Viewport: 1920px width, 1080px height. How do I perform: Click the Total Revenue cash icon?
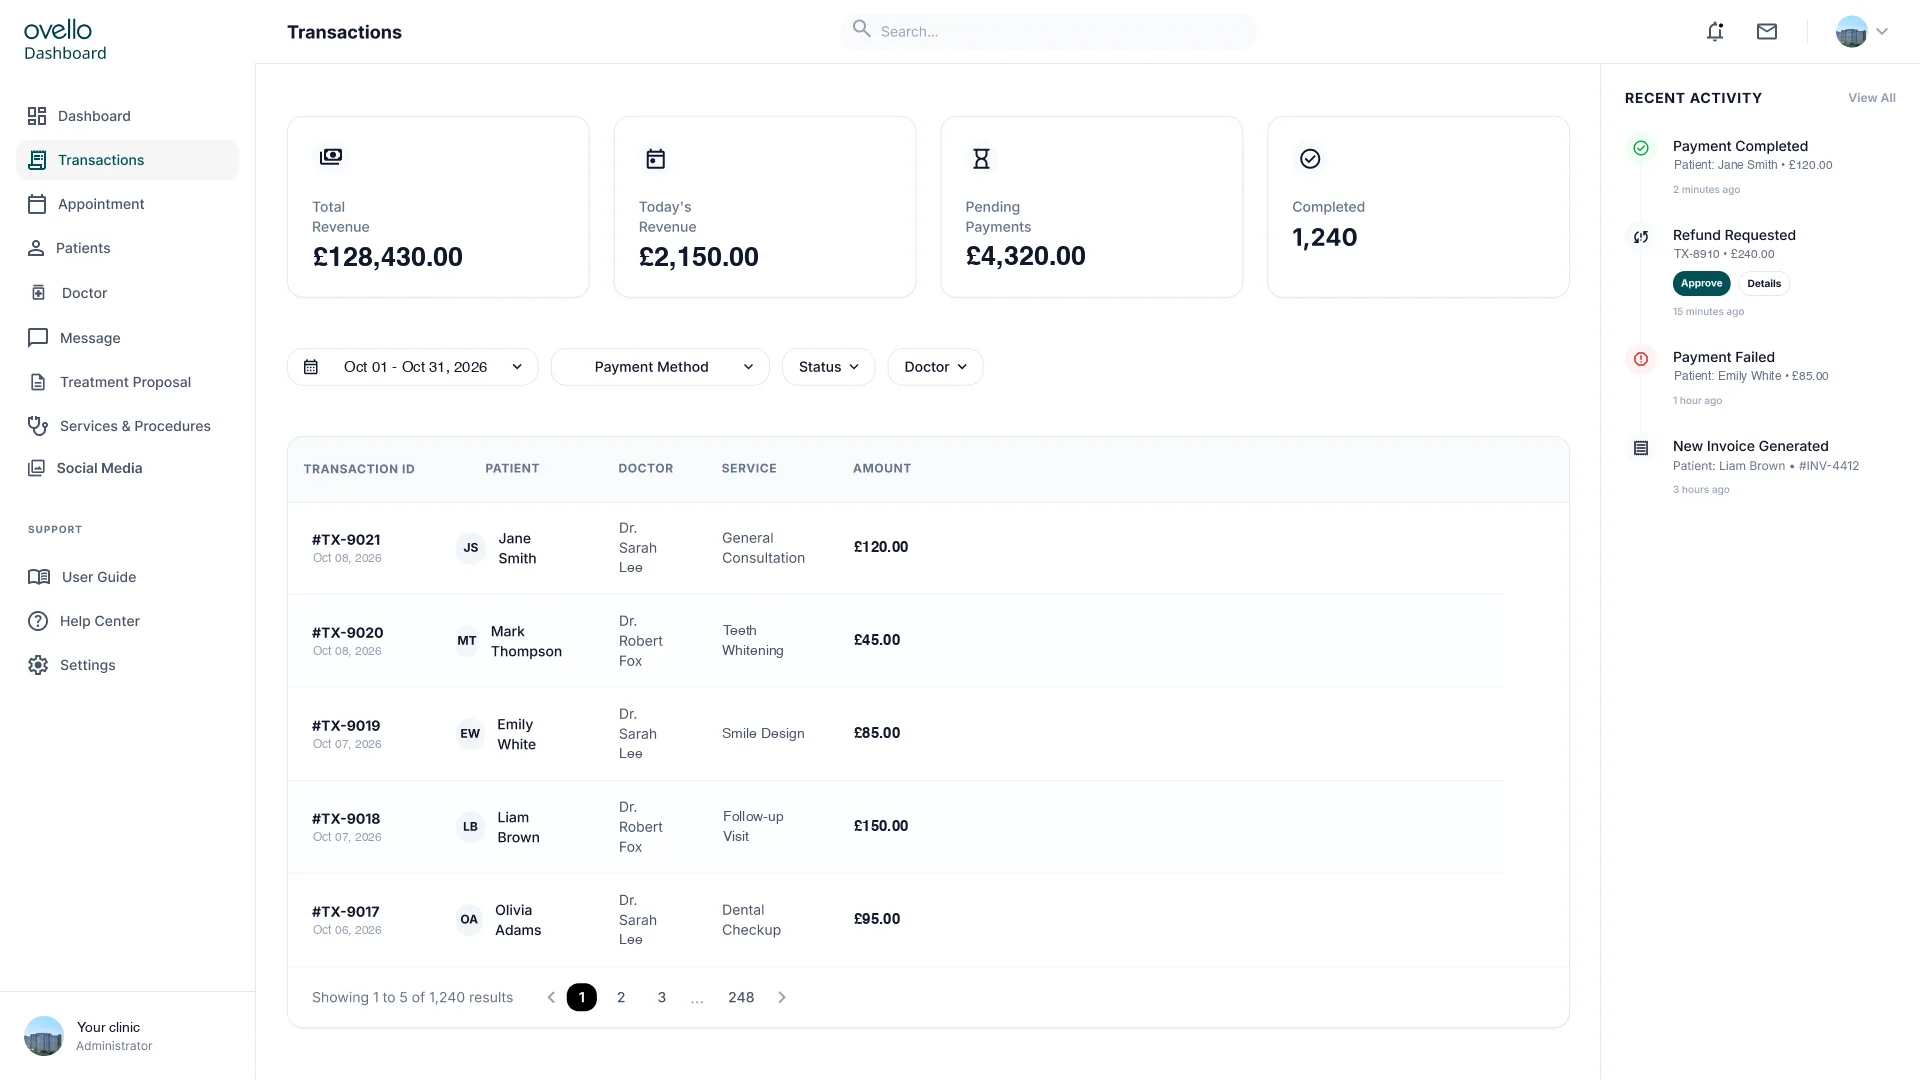click(x=331, y=157)
